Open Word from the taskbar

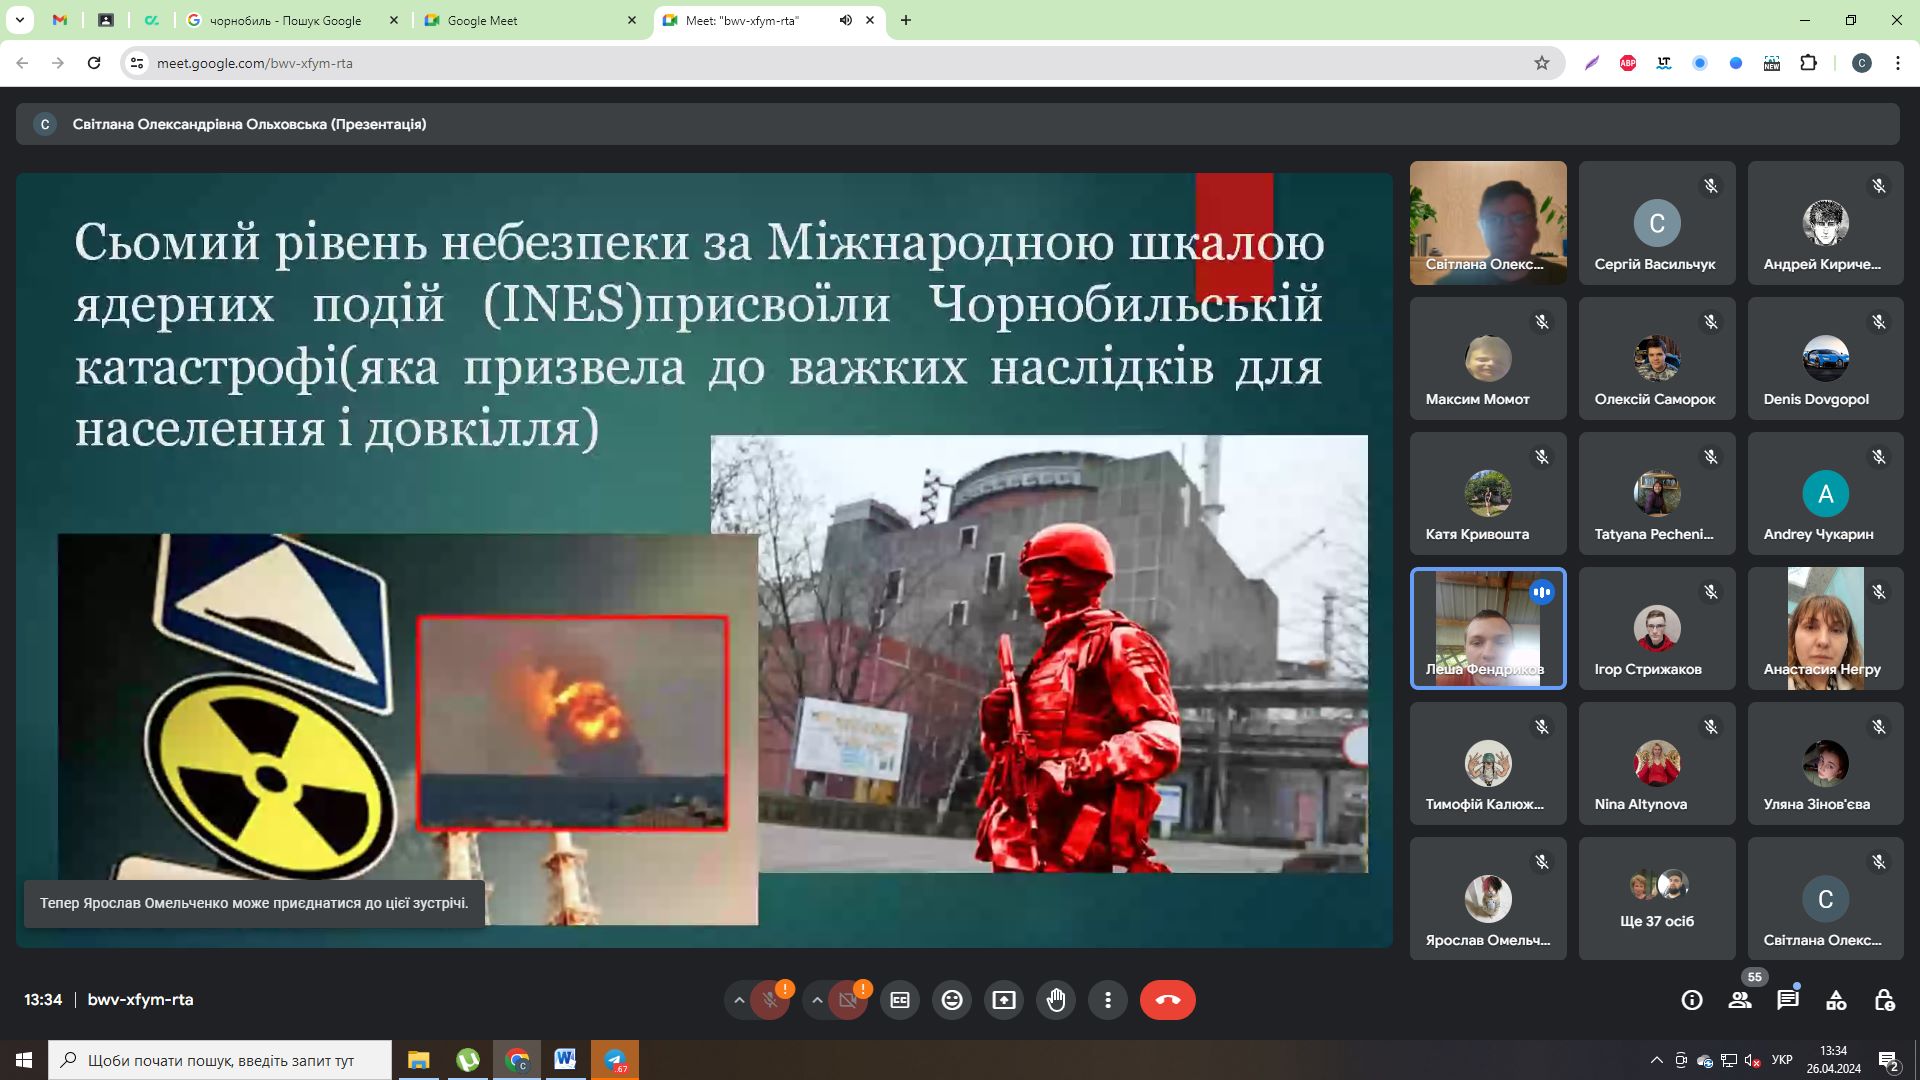pyautogui.click(x=565, y=1060)
